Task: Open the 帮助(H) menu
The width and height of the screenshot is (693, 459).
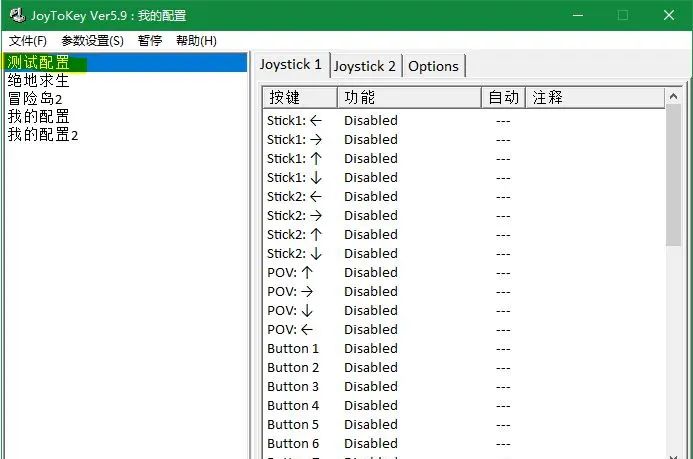Action: point(196,41)
